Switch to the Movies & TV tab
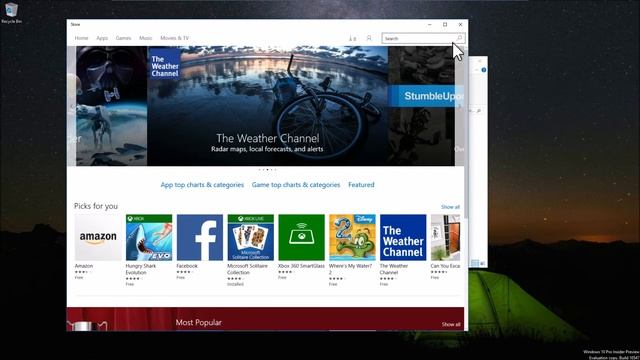Viewport: 640px width, 360px height. 174,38
